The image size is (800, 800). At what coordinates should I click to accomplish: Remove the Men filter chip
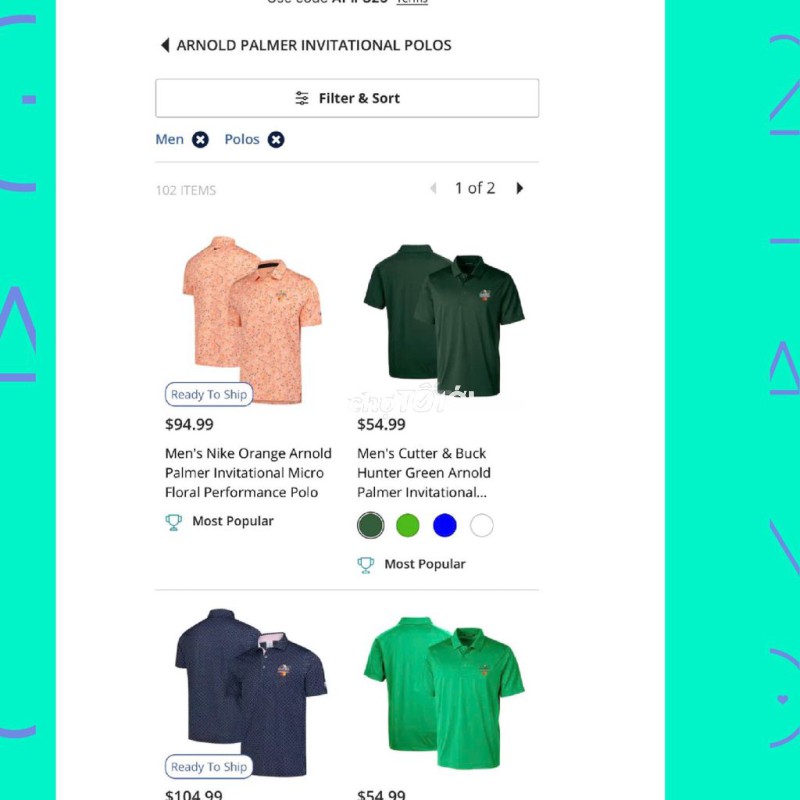pos(200,139)
